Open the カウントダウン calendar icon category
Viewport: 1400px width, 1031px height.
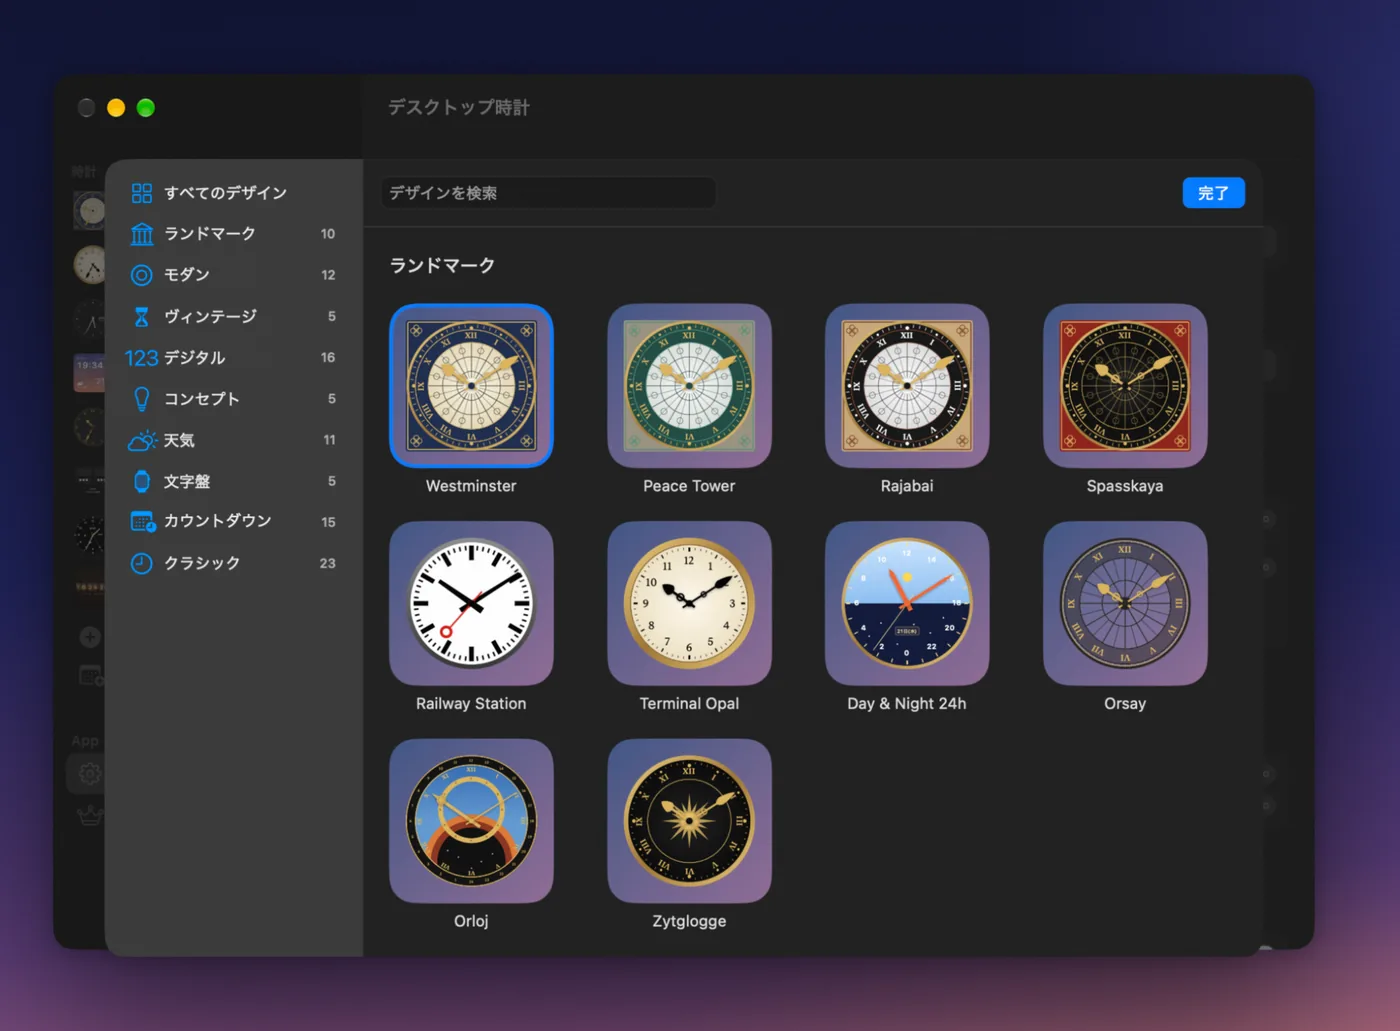point(233,521)
